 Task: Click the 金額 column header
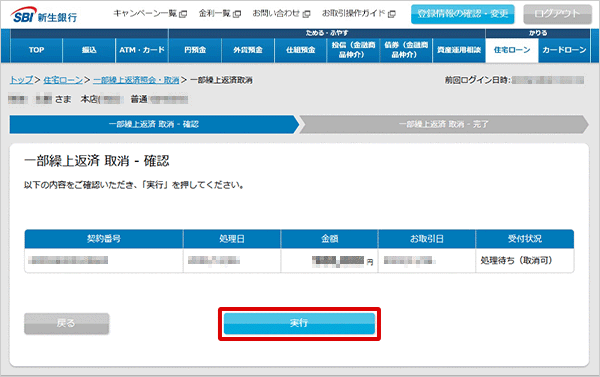(x=329, y=239)
